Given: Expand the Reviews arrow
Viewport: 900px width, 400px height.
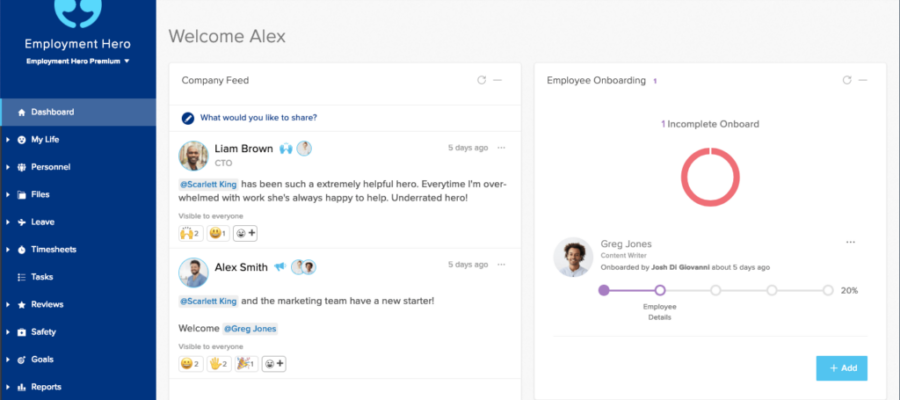Looking at the screenshot, I should (8, 305).
